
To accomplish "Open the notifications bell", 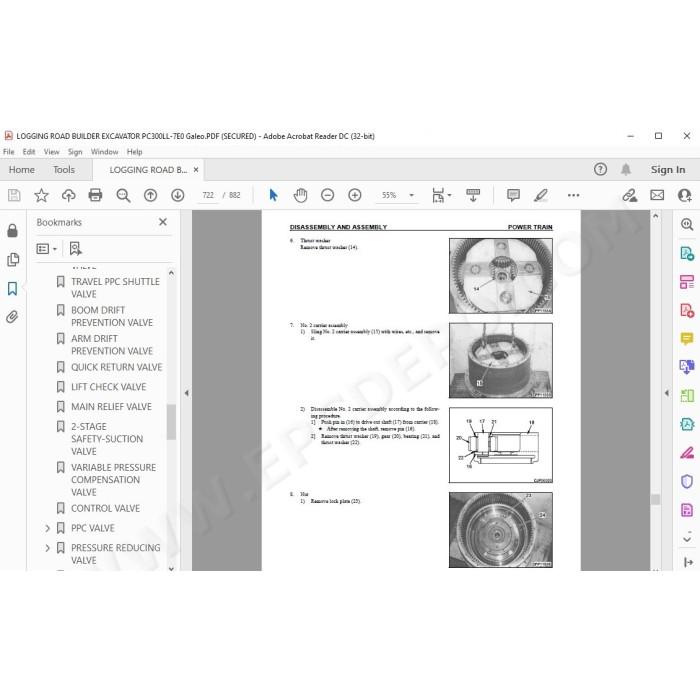I will [x=626, y=169].
